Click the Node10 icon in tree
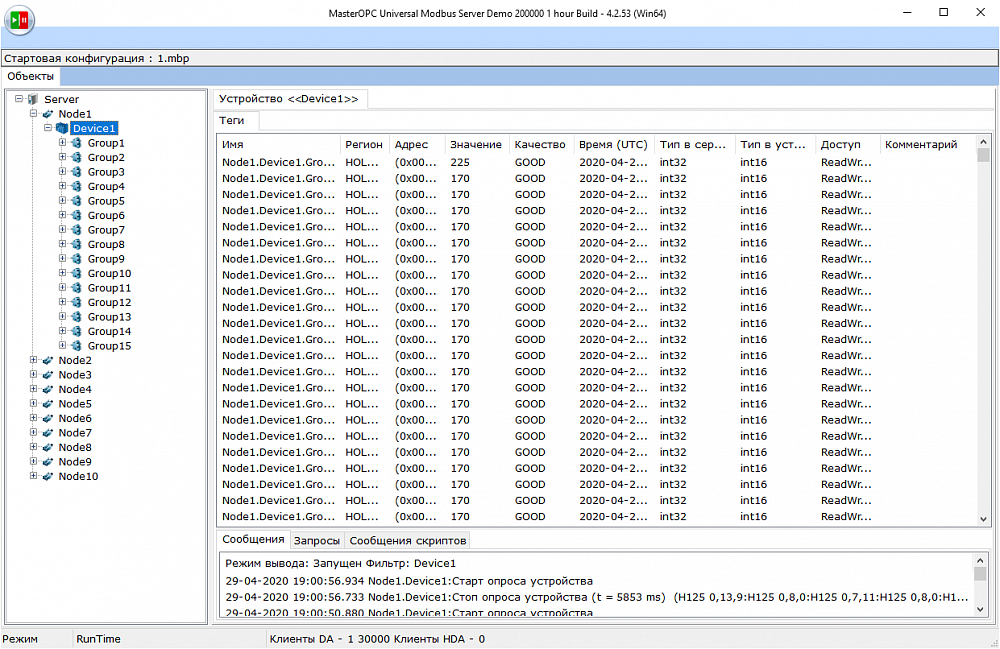The image size is (1000, 649). coord(48,476)
